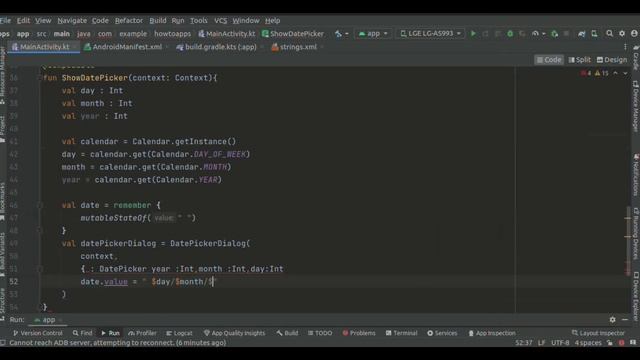The image size is (640, 360).
Task: Open the Logcat tool window
Action: click(x=179, y=333)
